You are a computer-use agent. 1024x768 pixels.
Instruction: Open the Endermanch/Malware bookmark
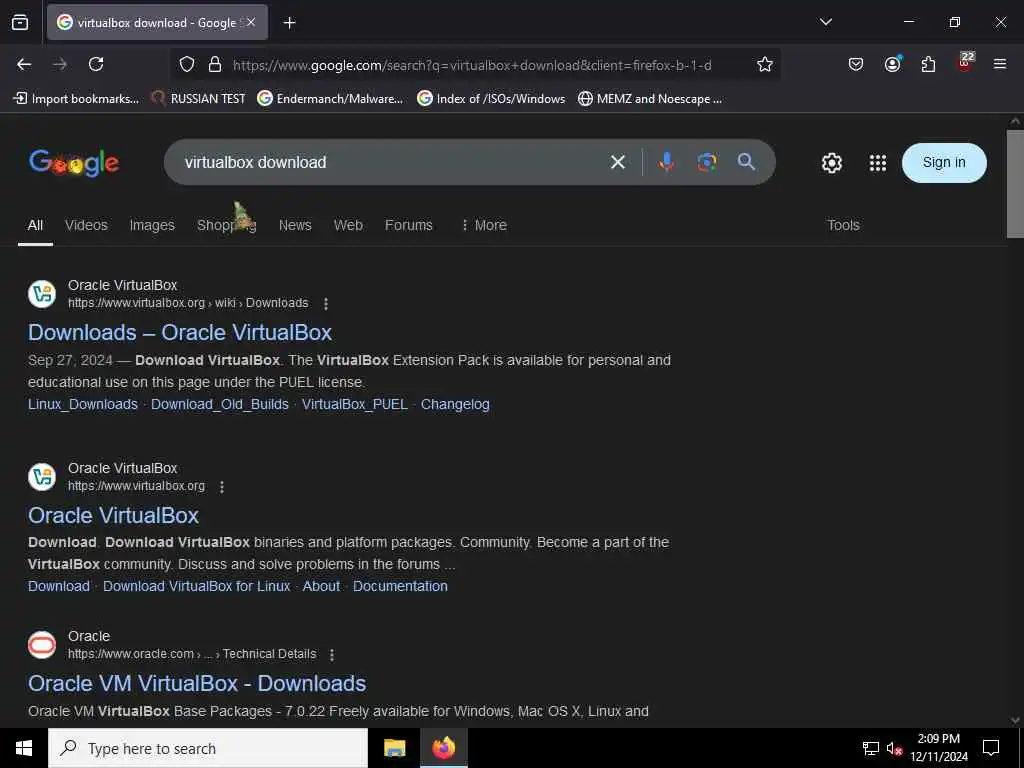pyautogui.click(x=330, y=99)
